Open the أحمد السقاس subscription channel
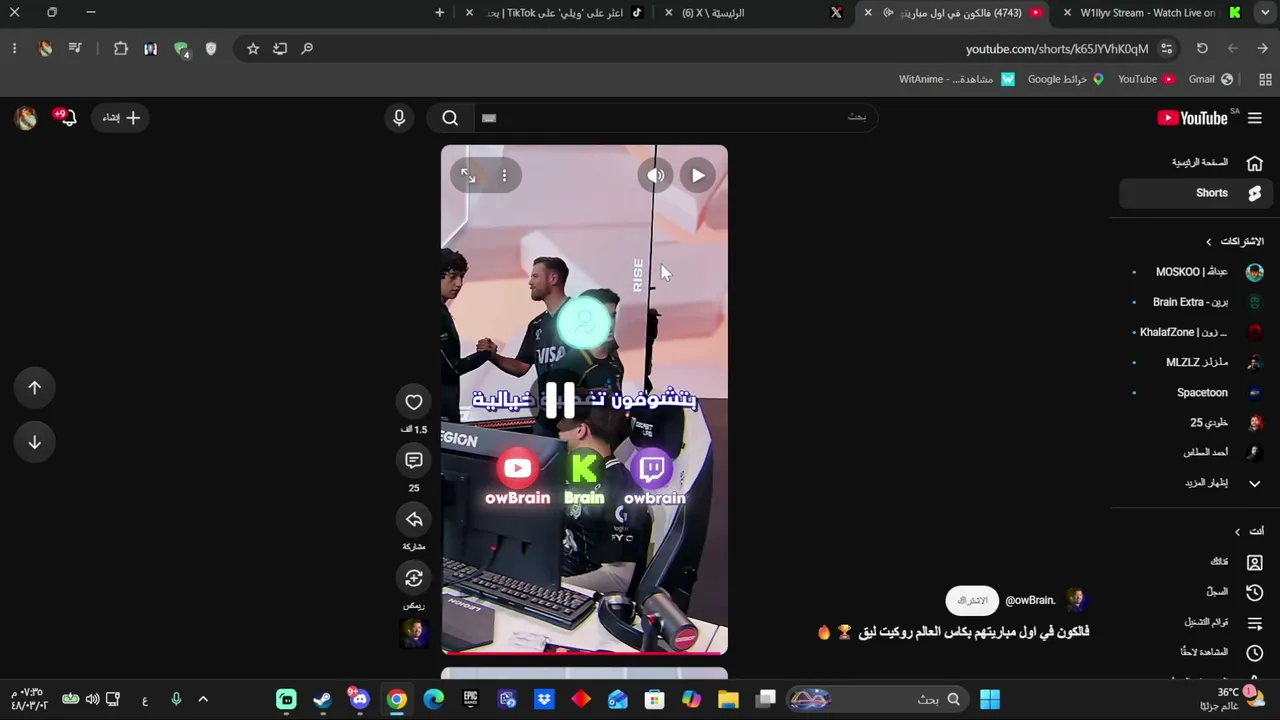 tap(1194, 453)
